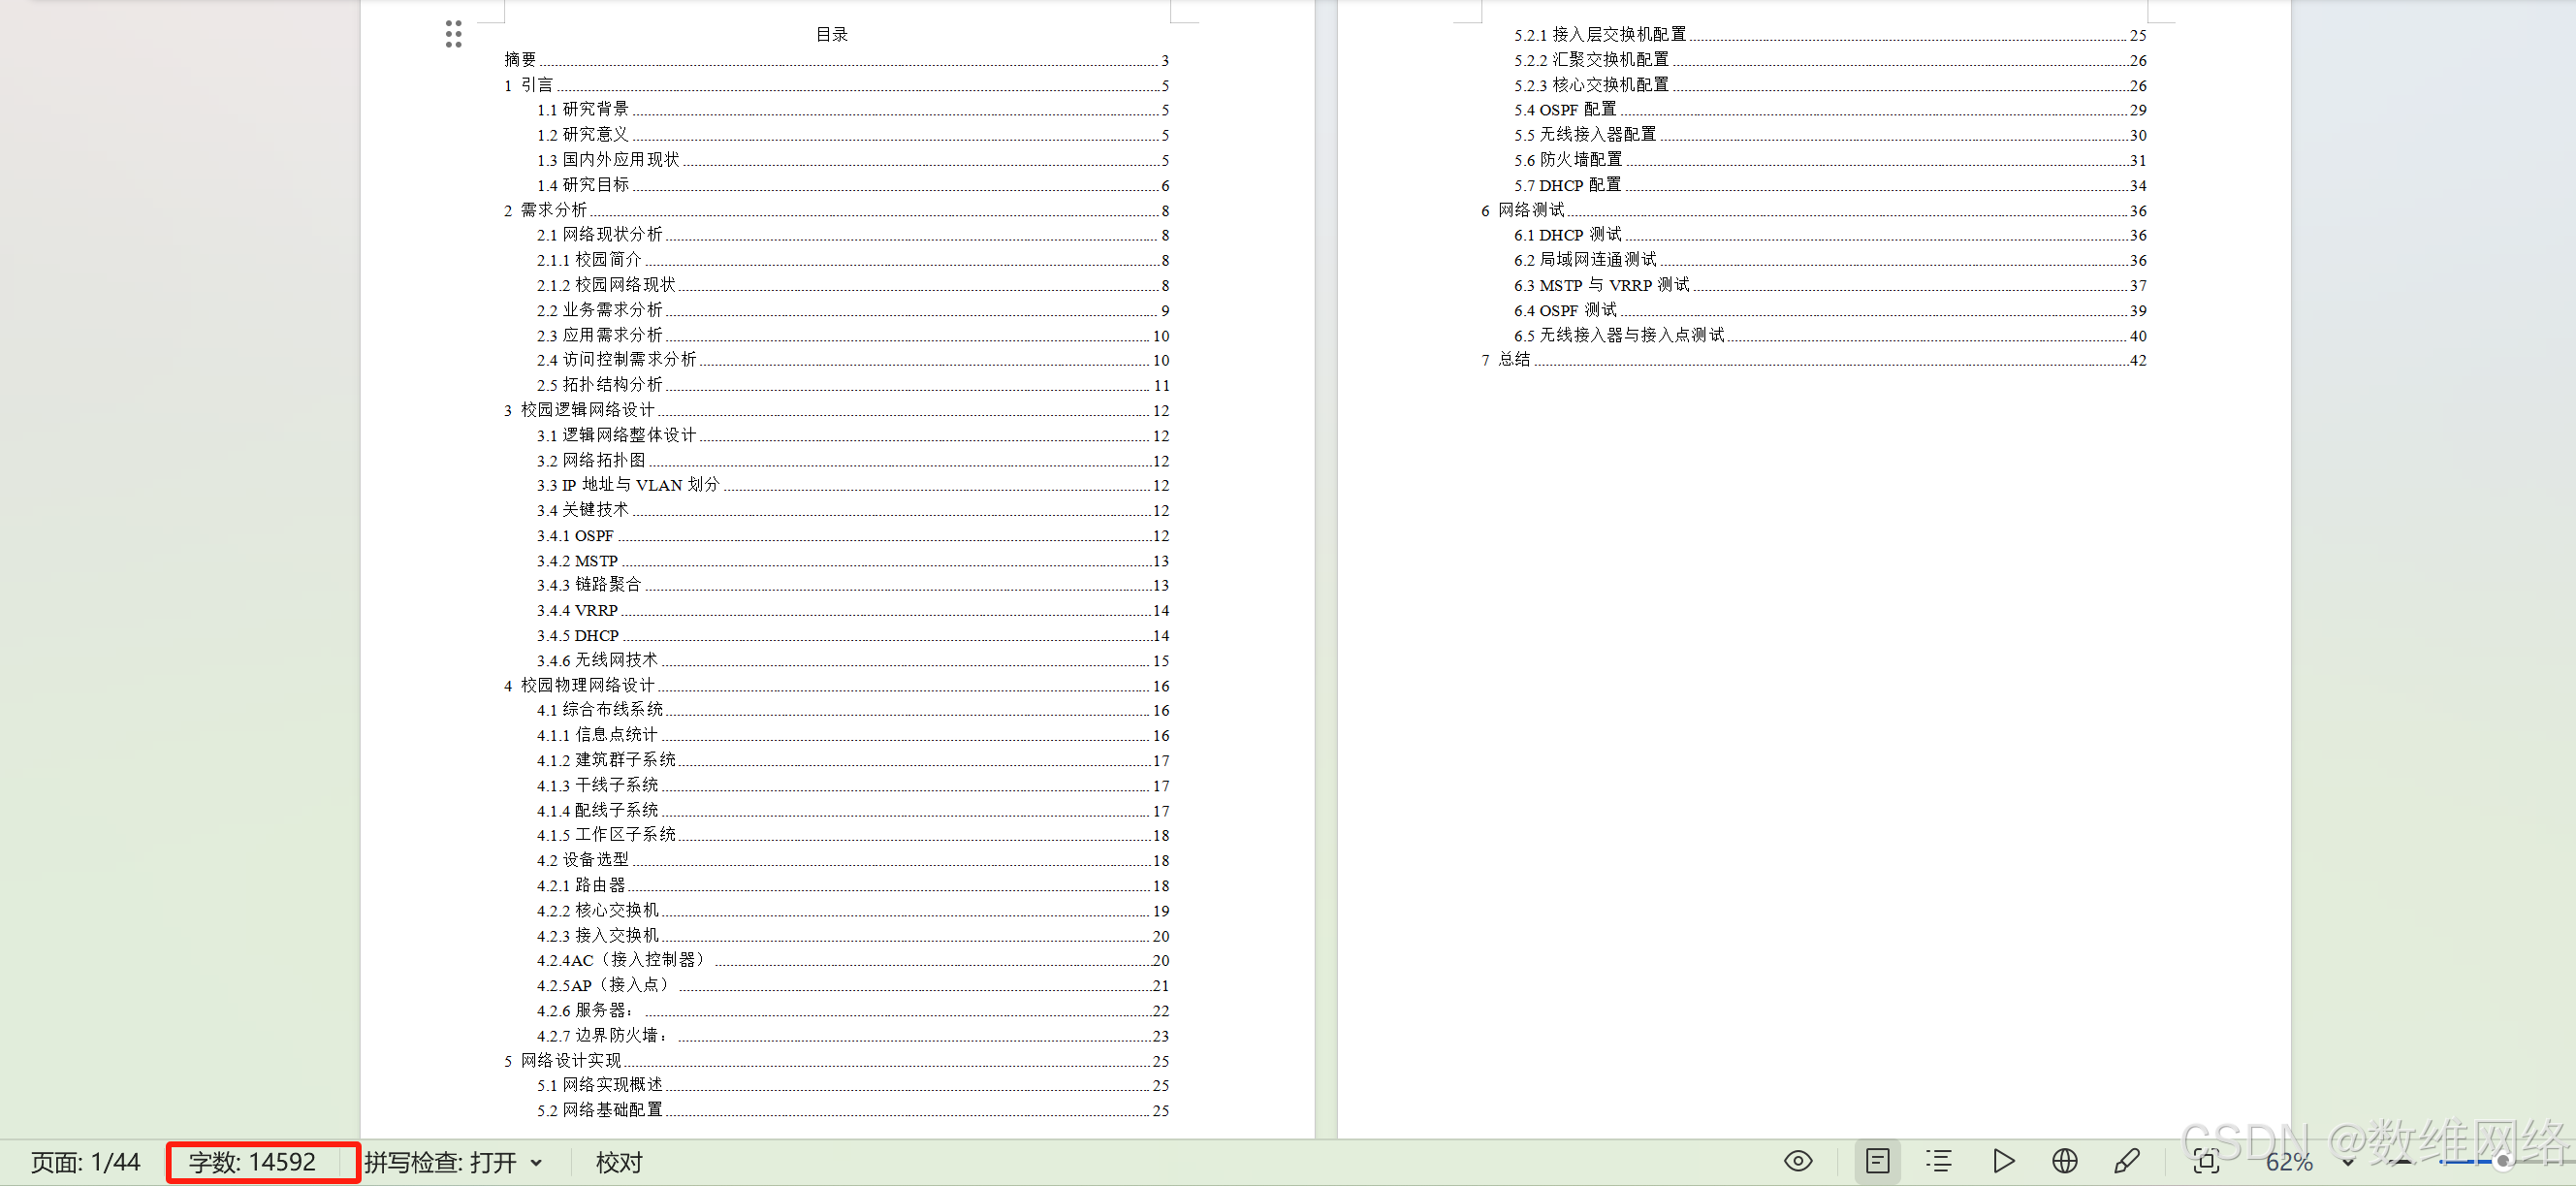Click the 62% zoom level
This screenshot has height=1186, width=2576.
coord(2288,1162)
